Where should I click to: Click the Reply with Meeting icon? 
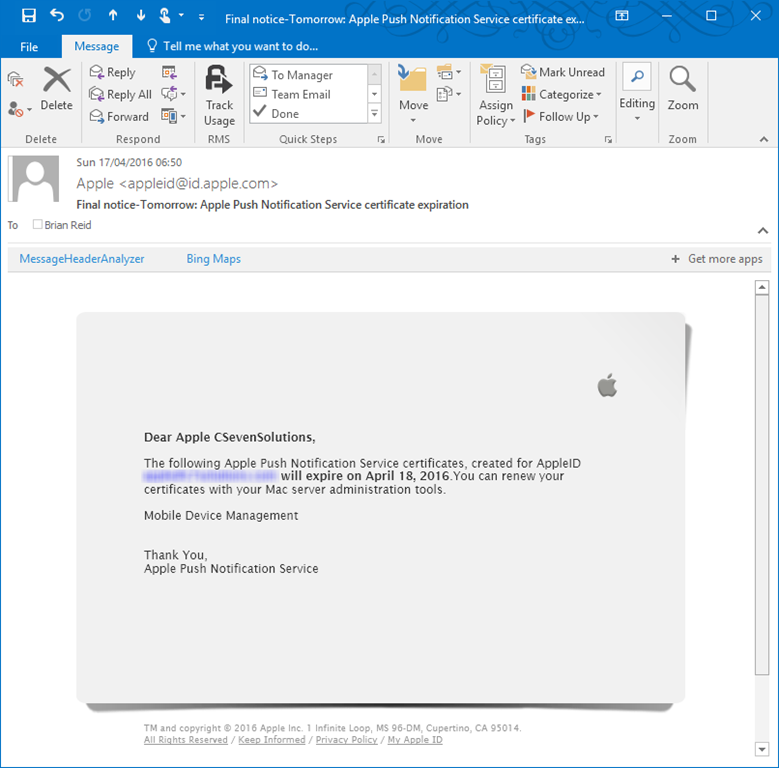(x=169, y=73)
